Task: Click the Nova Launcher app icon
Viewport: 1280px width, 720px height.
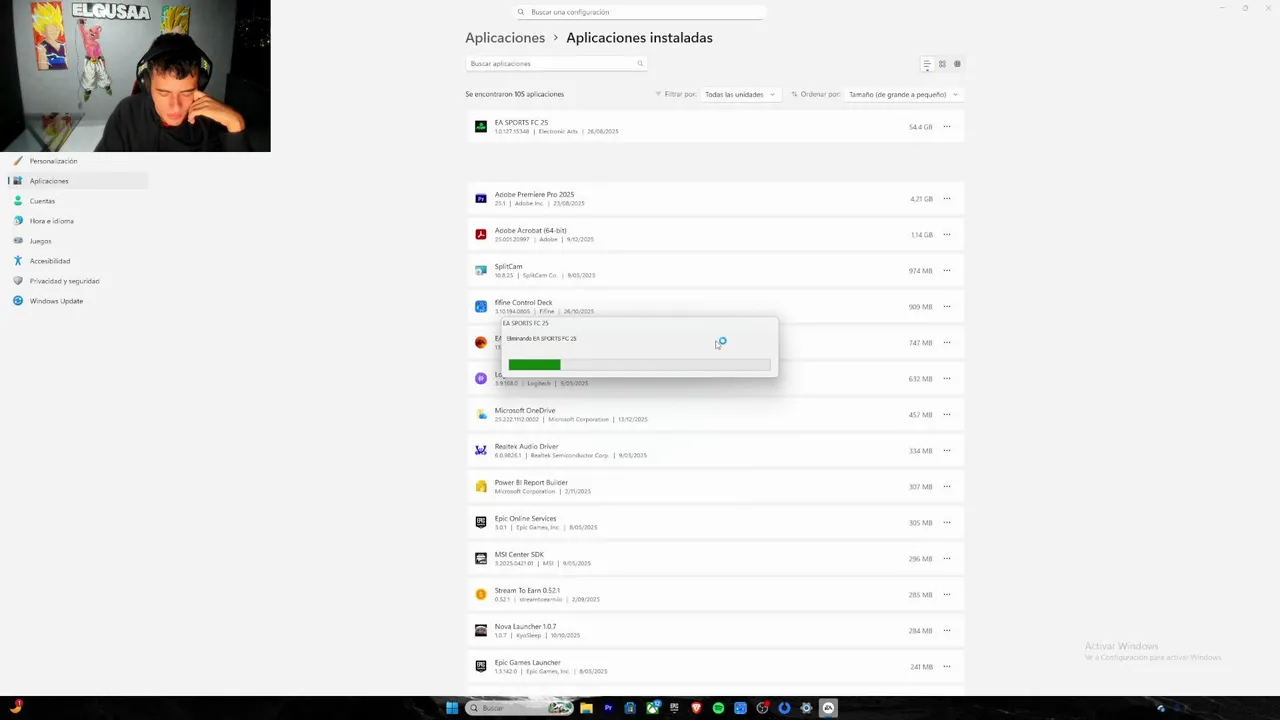Action: 481,631
